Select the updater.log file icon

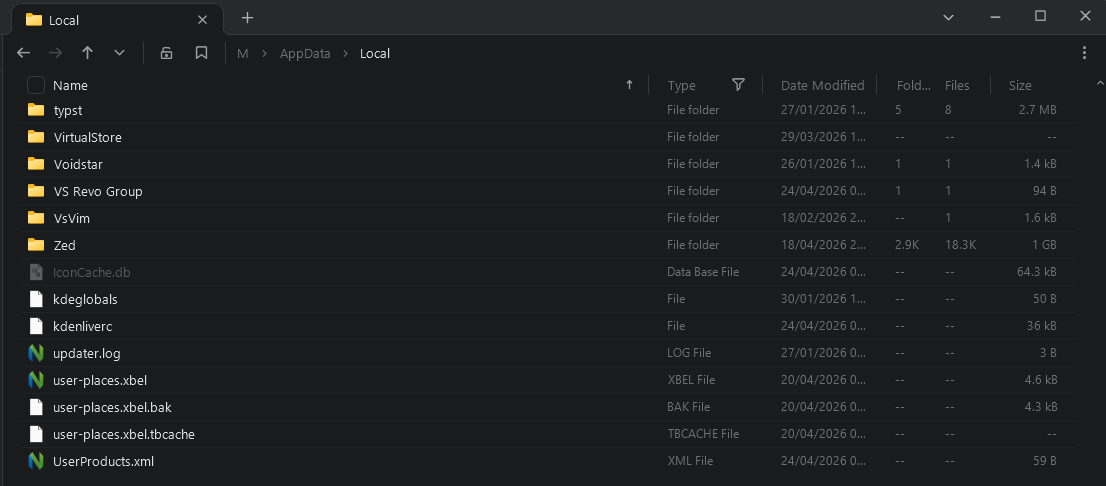point(36,353)
